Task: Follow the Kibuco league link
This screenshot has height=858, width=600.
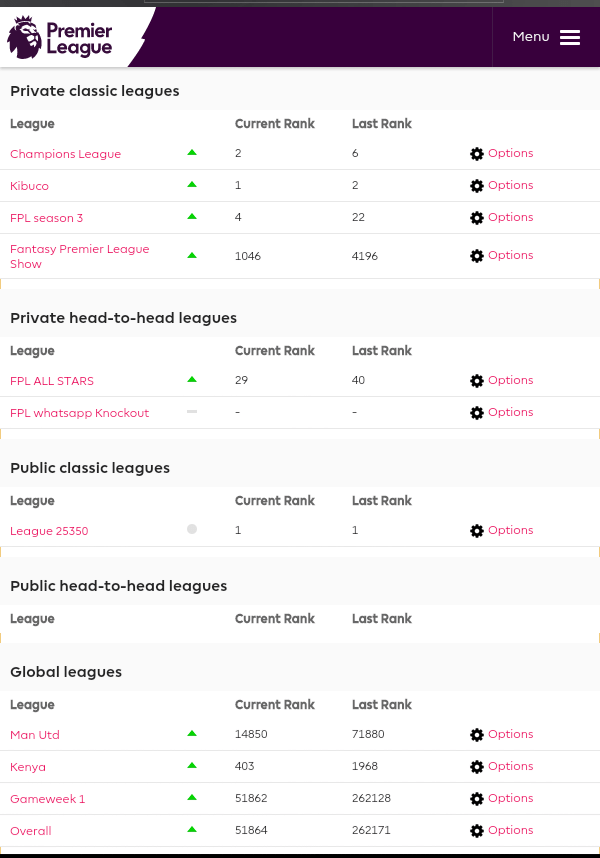Action: click(x=29, y=185)
